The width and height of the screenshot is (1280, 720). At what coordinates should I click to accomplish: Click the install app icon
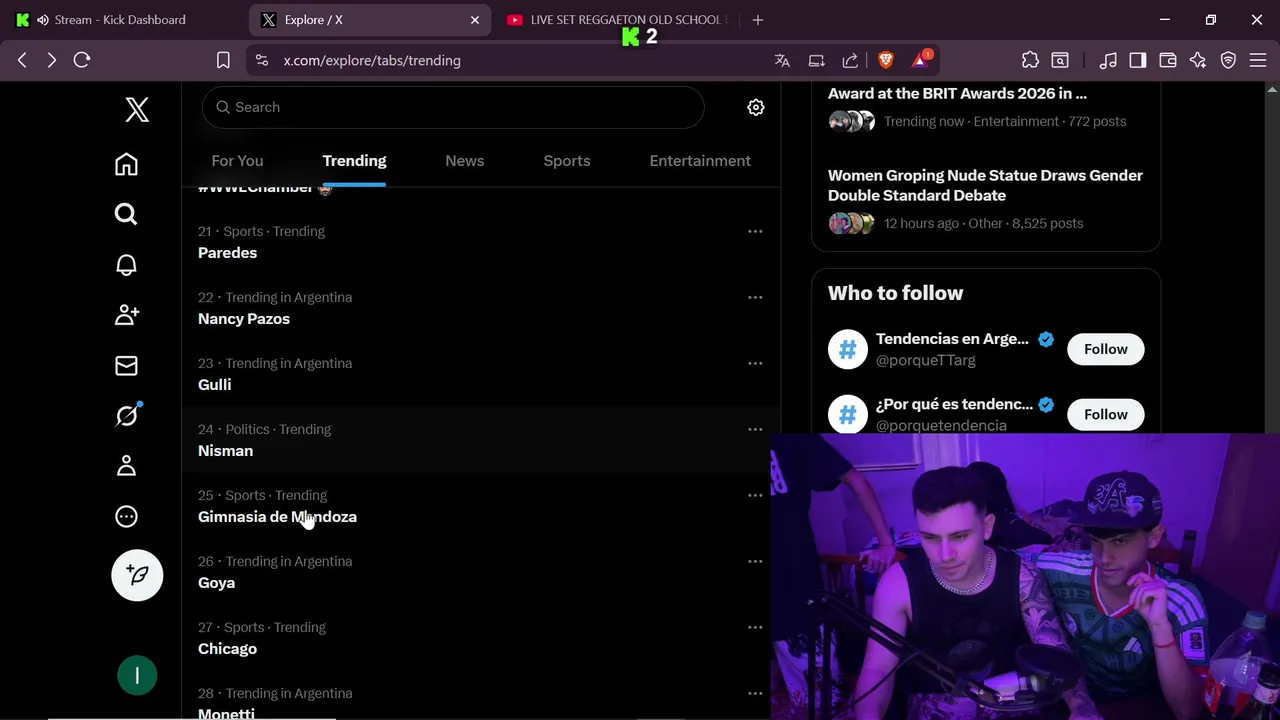point(816,60)
